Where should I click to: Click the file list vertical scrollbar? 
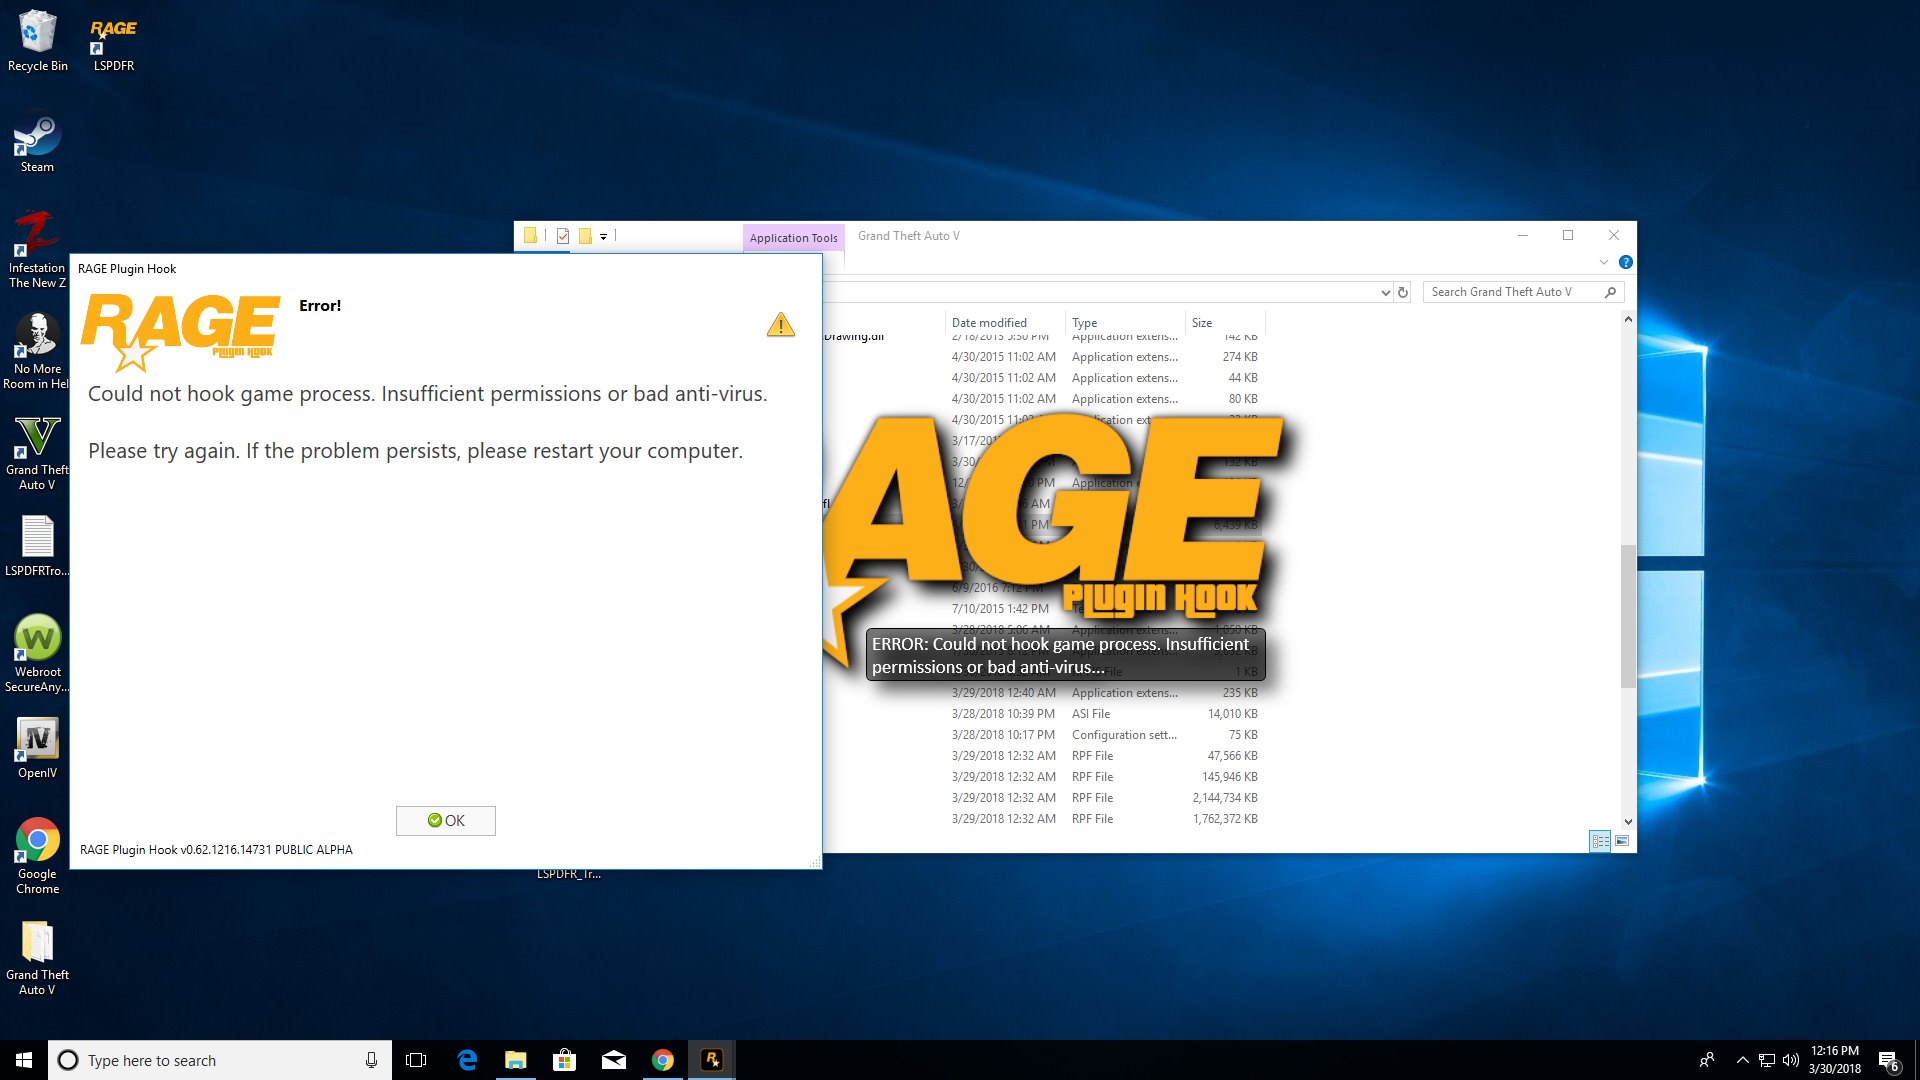(1628, 615)
